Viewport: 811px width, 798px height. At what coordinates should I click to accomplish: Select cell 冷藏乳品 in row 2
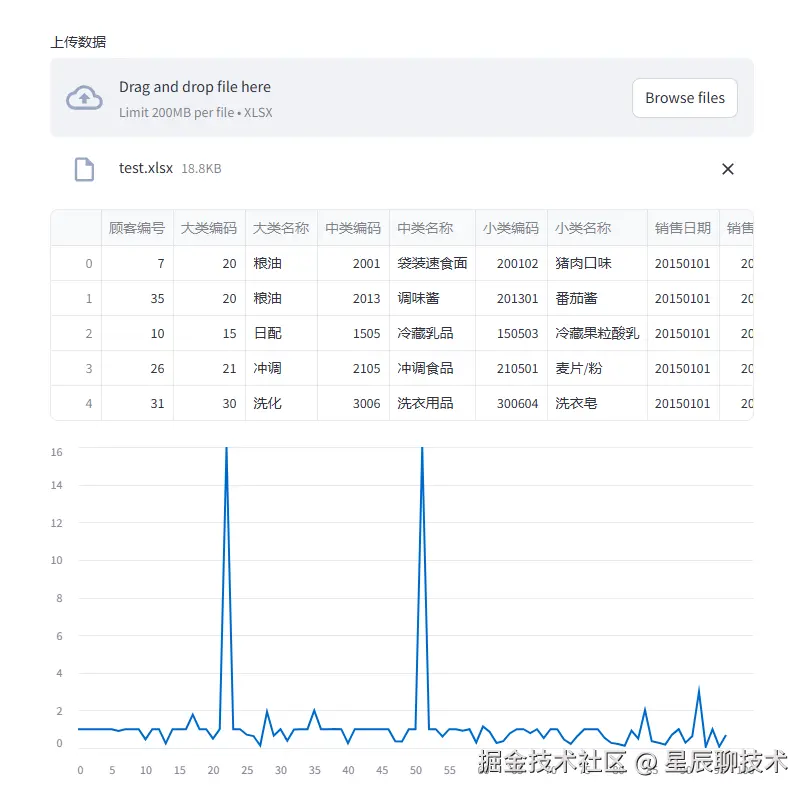[x=432, y=333]
